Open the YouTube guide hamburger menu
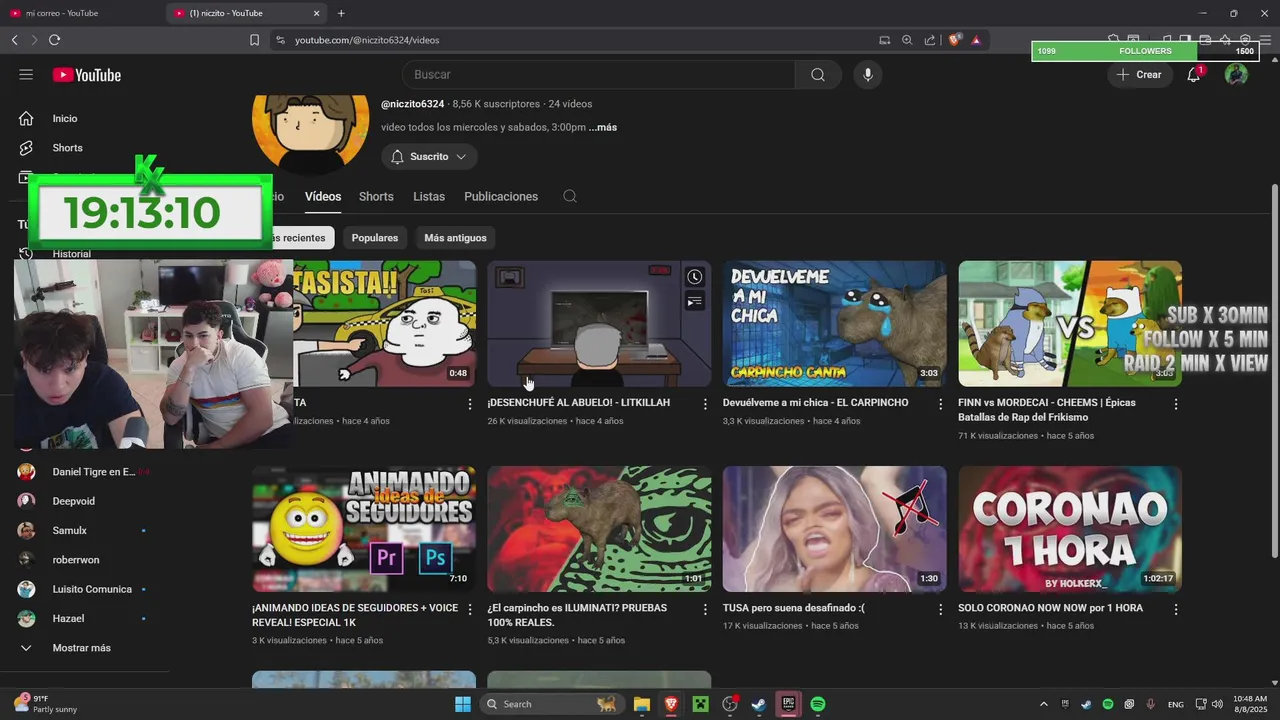The height and width of the screenshot is (720, 1280). (x=26, y=75)
